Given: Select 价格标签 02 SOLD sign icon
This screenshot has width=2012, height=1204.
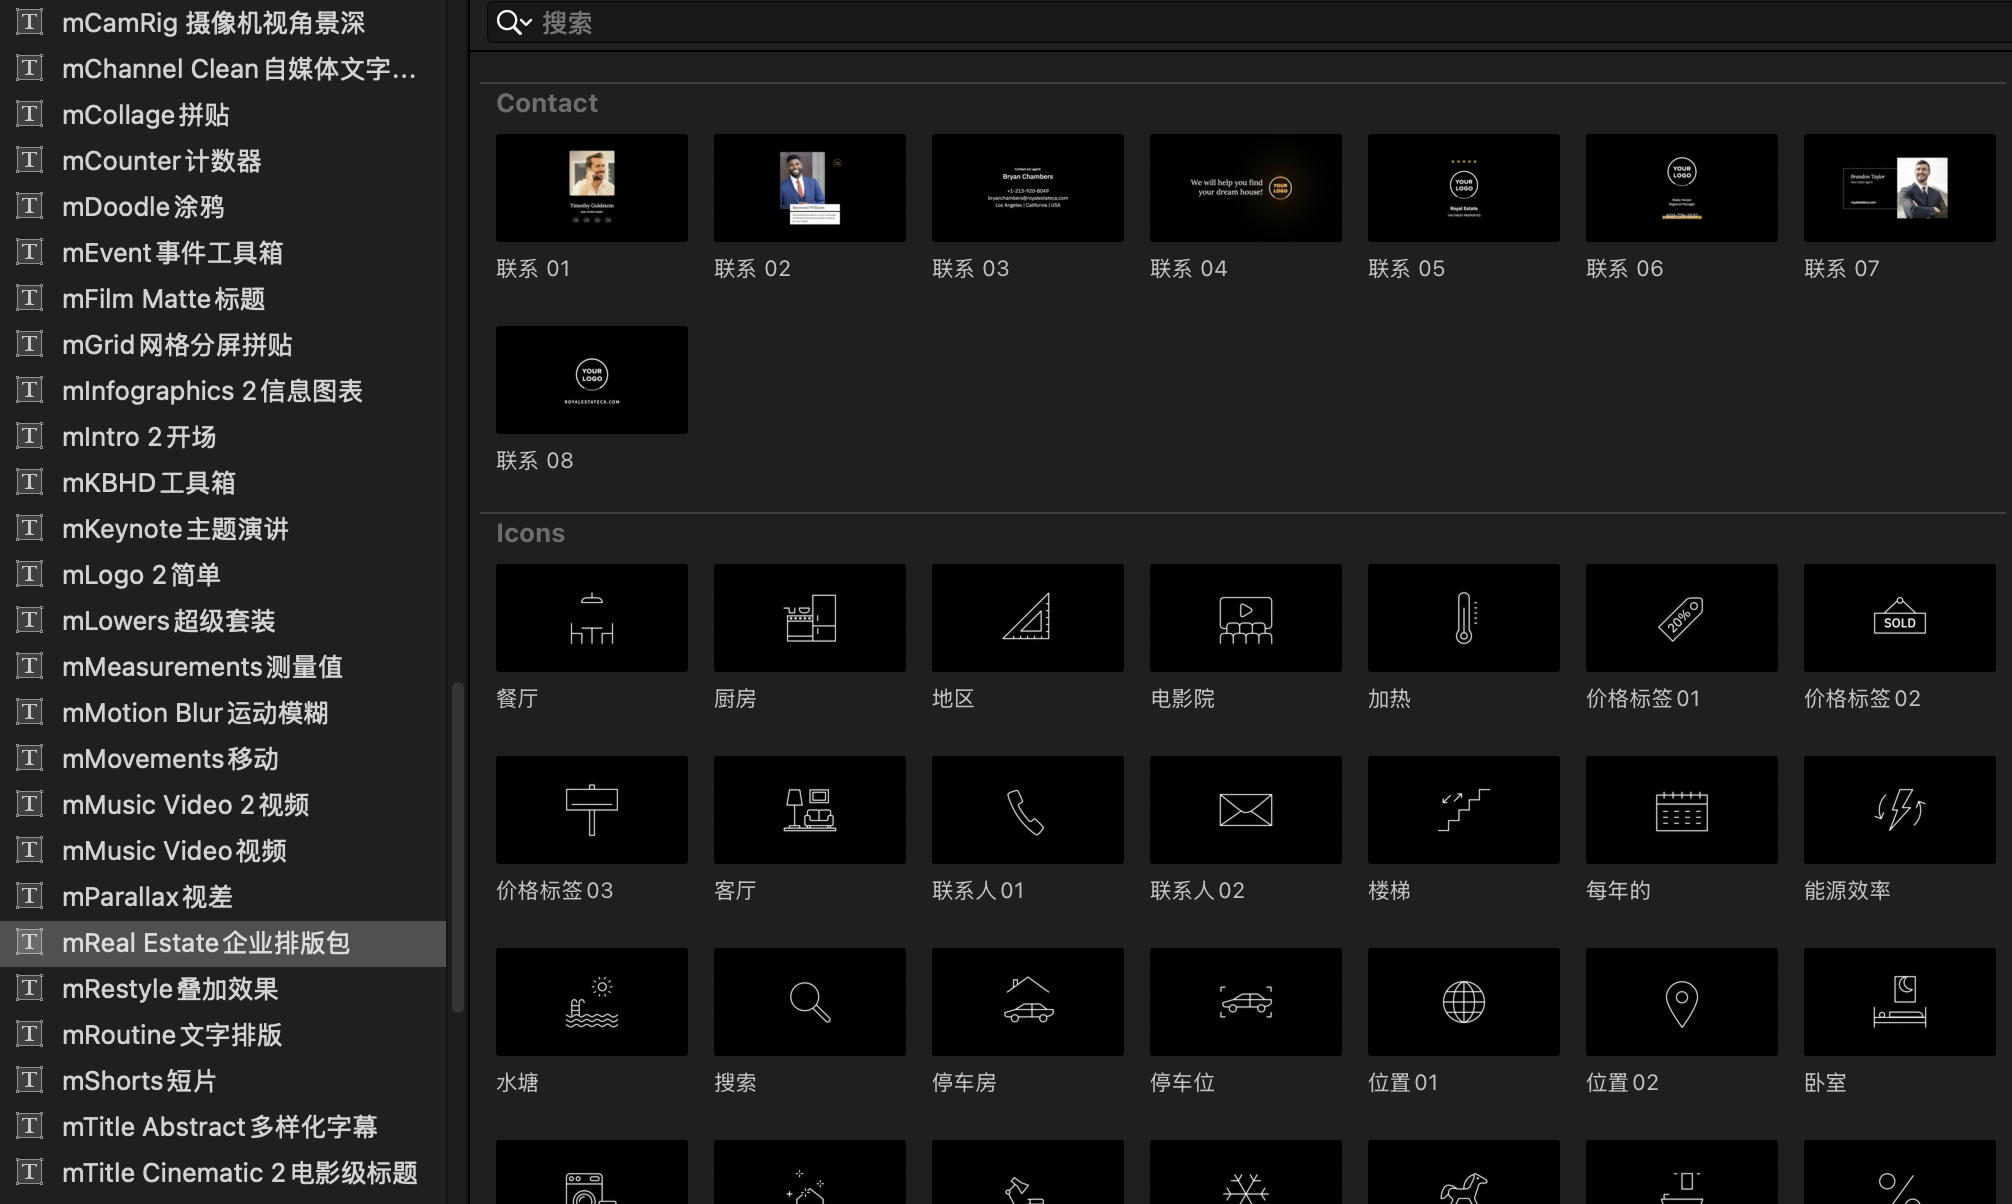Looking at the screenshot, I should (x=1900, y=618).
